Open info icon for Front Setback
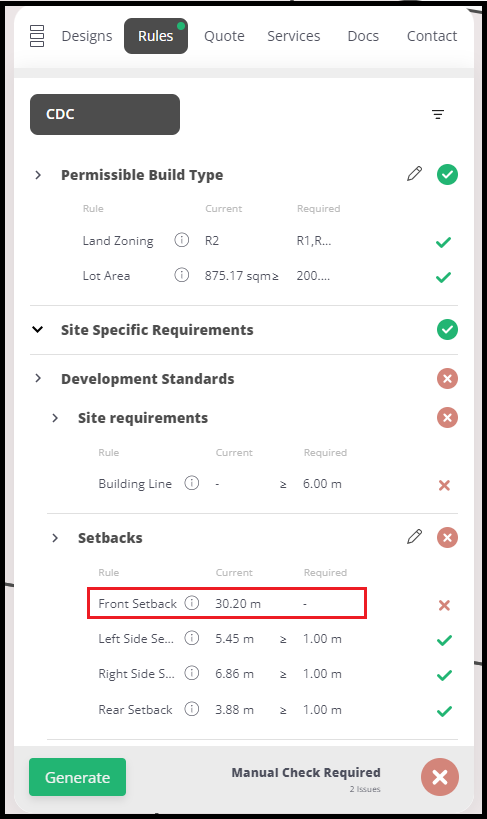The width and height of the screenshot is (487, 819). (x=192, y=603)
